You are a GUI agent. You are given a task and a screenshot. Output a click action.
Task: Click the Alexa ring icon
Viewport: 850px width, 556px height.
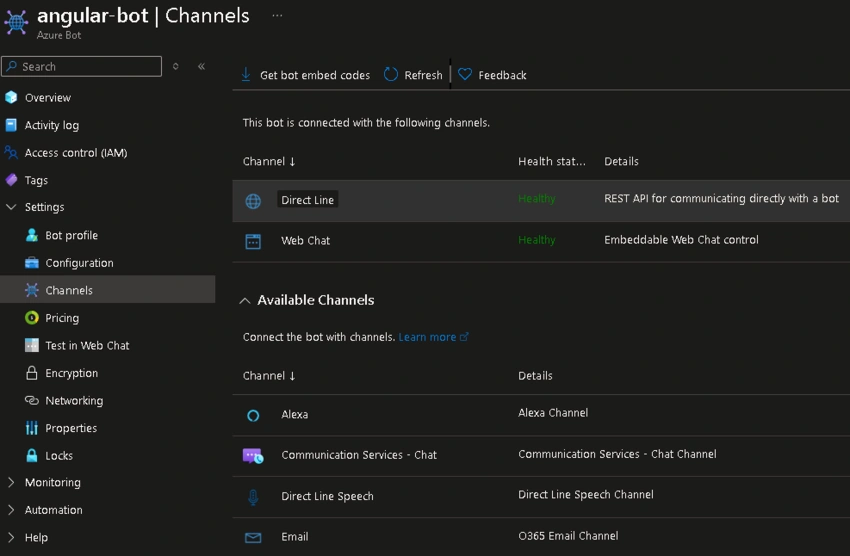coord(253,416)
